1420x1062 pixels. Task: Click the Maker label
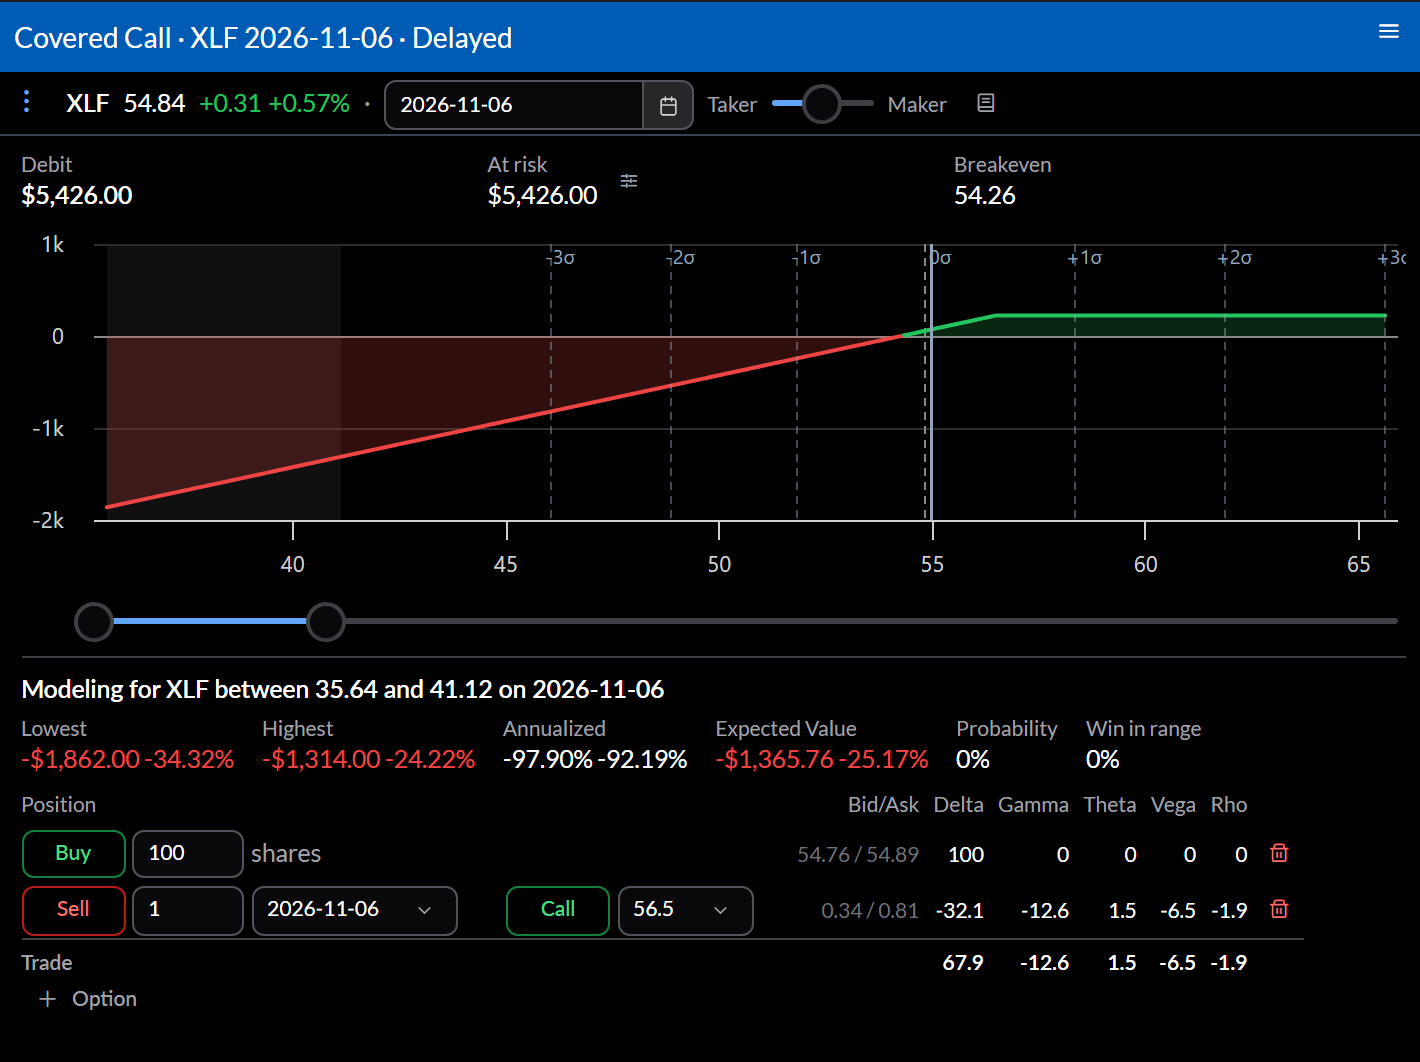click(x=917, y=105)
